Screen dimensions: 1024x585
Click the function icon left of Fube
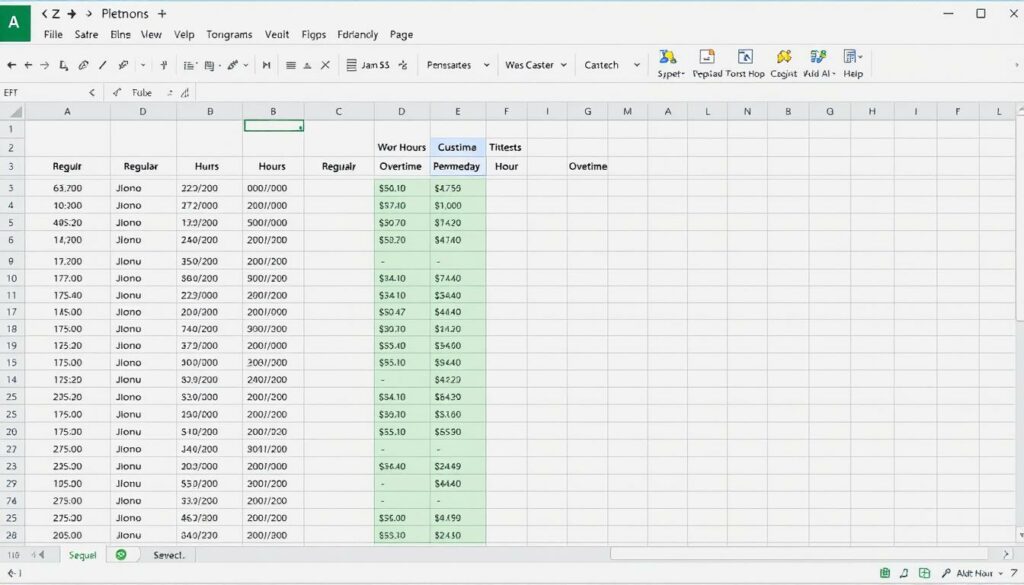[117, 93]
